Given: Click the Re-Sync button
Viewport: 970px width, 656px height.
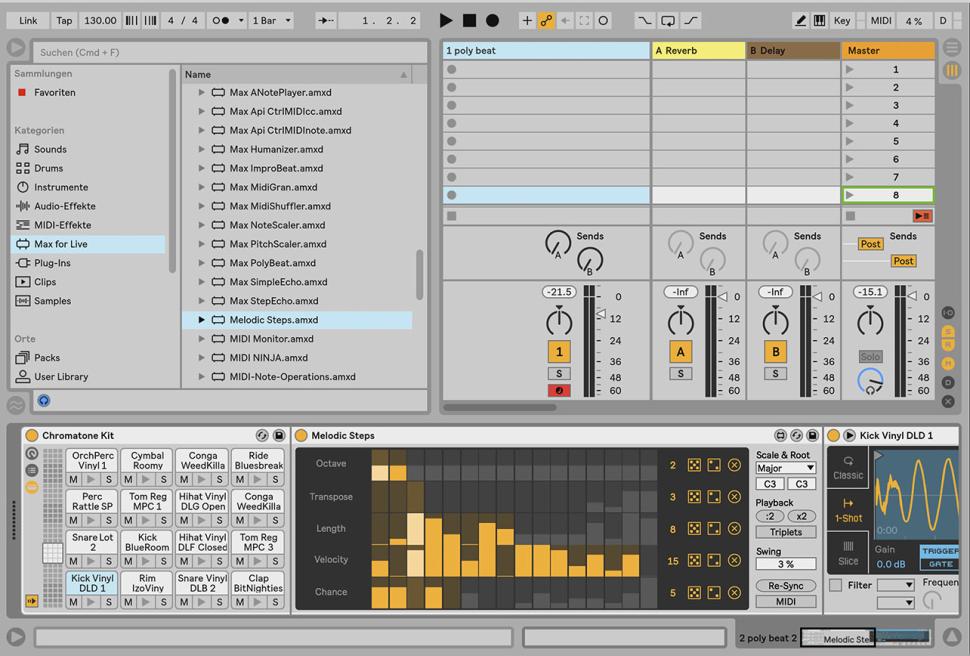Looking at the screenshot, I should 785,585.
